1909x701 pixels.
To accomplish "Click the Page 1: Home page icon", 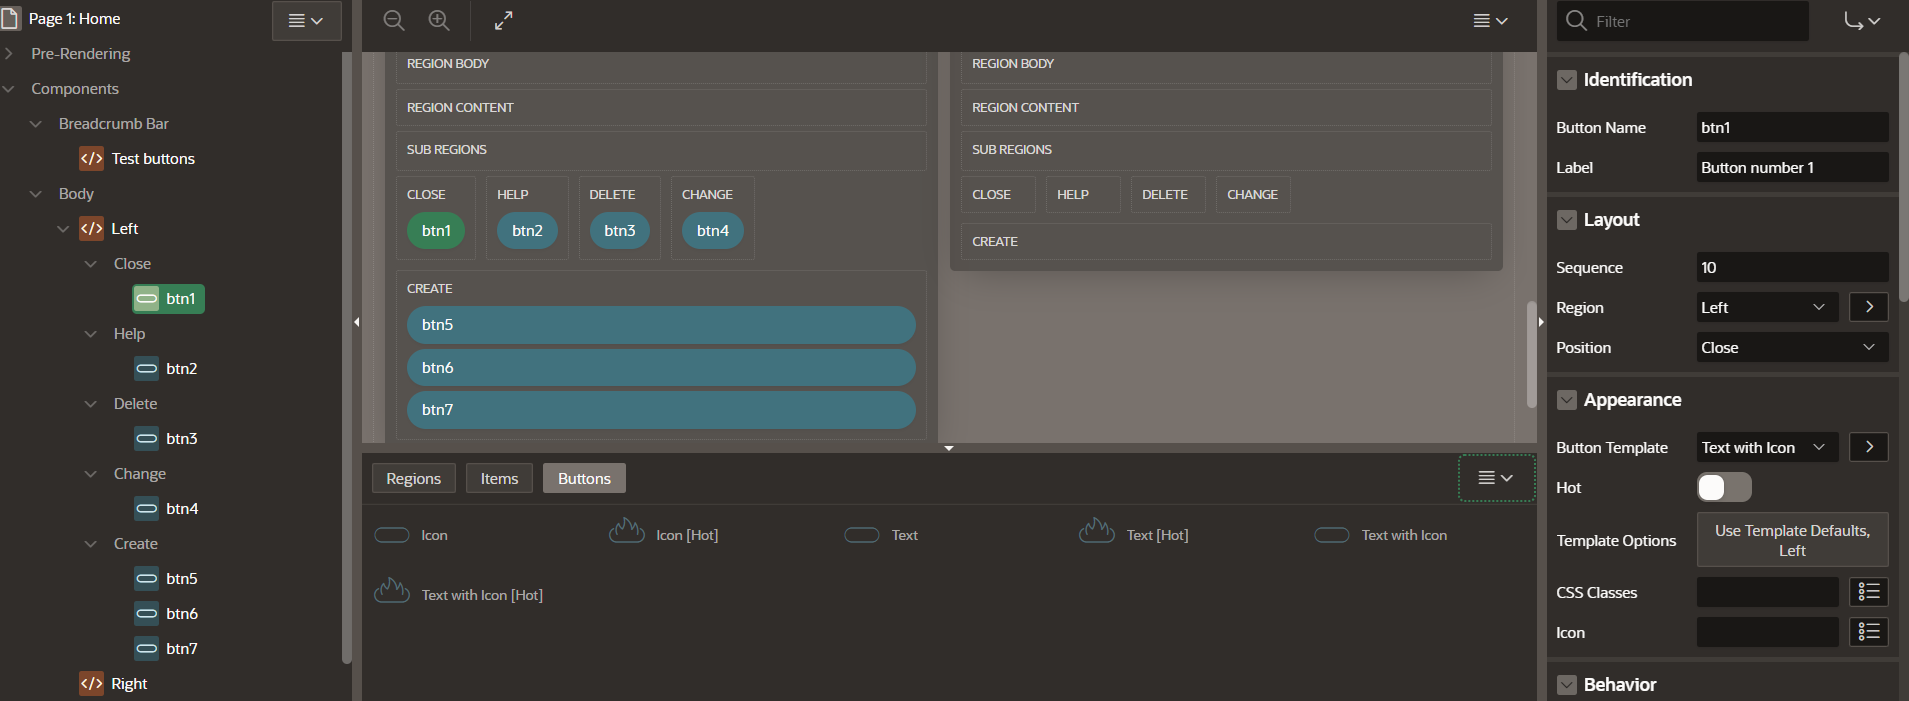I will [11, 18].
